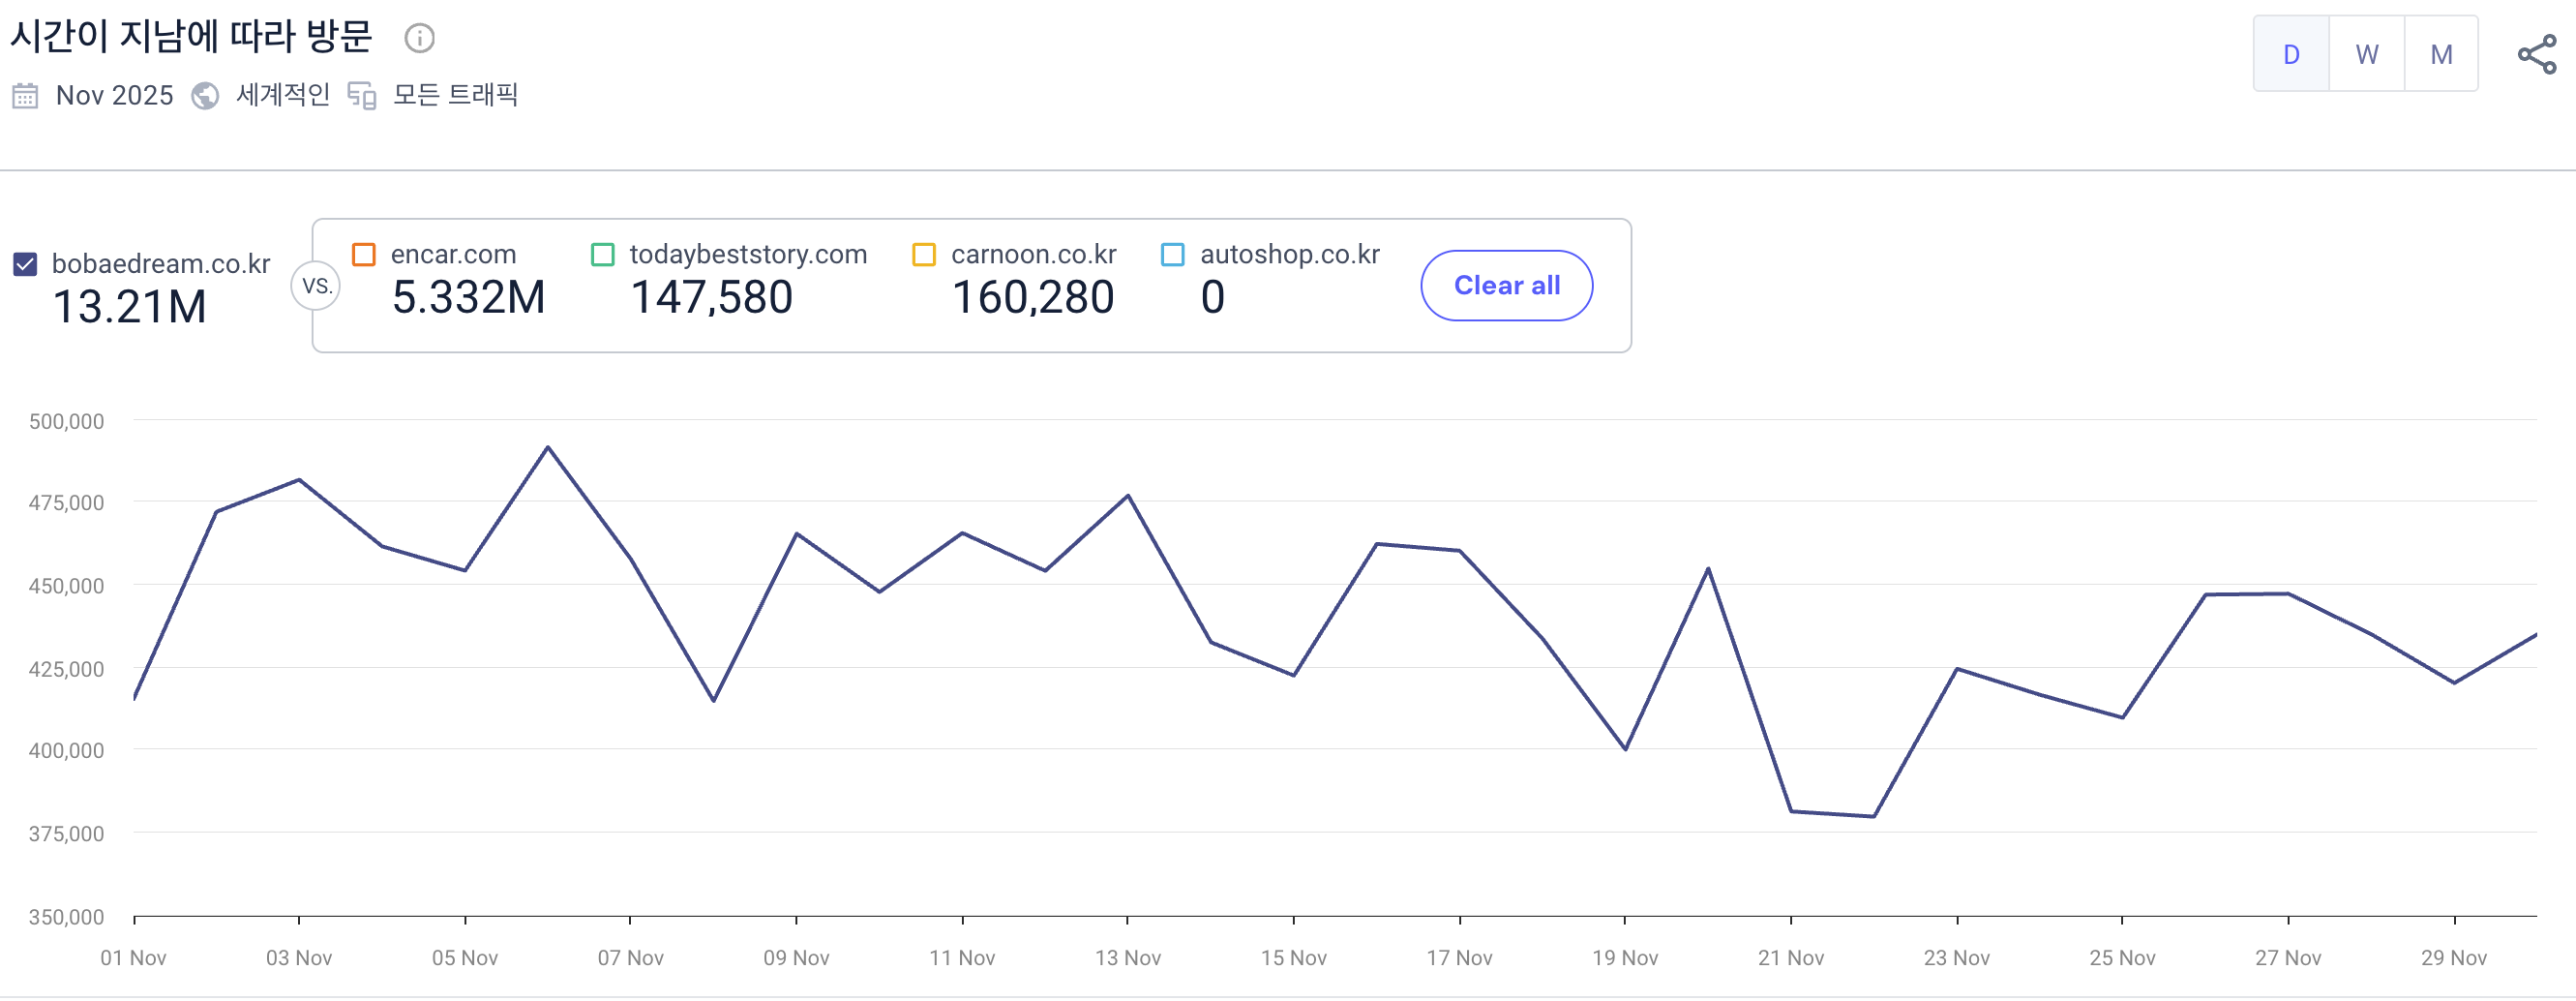The image size is (2576, 1001).
Task: Open the Nov 2025 date selector
Action: click(x=114, y=96)
